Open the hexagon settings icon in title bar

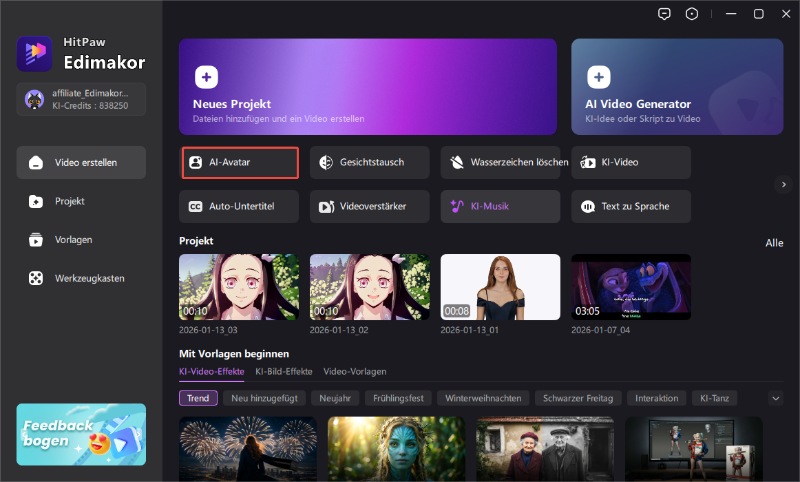(x=692, y=14)
